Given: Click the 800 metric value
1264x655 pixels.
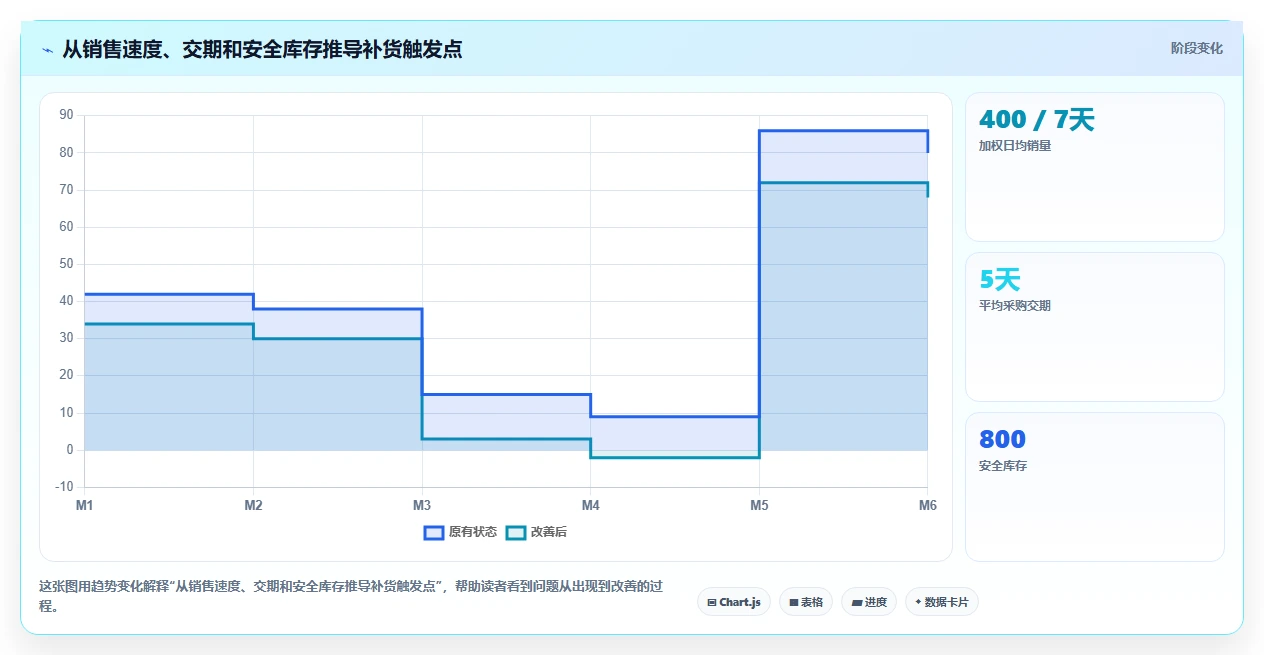Looking at the screenshot, I should [1002, 440].
